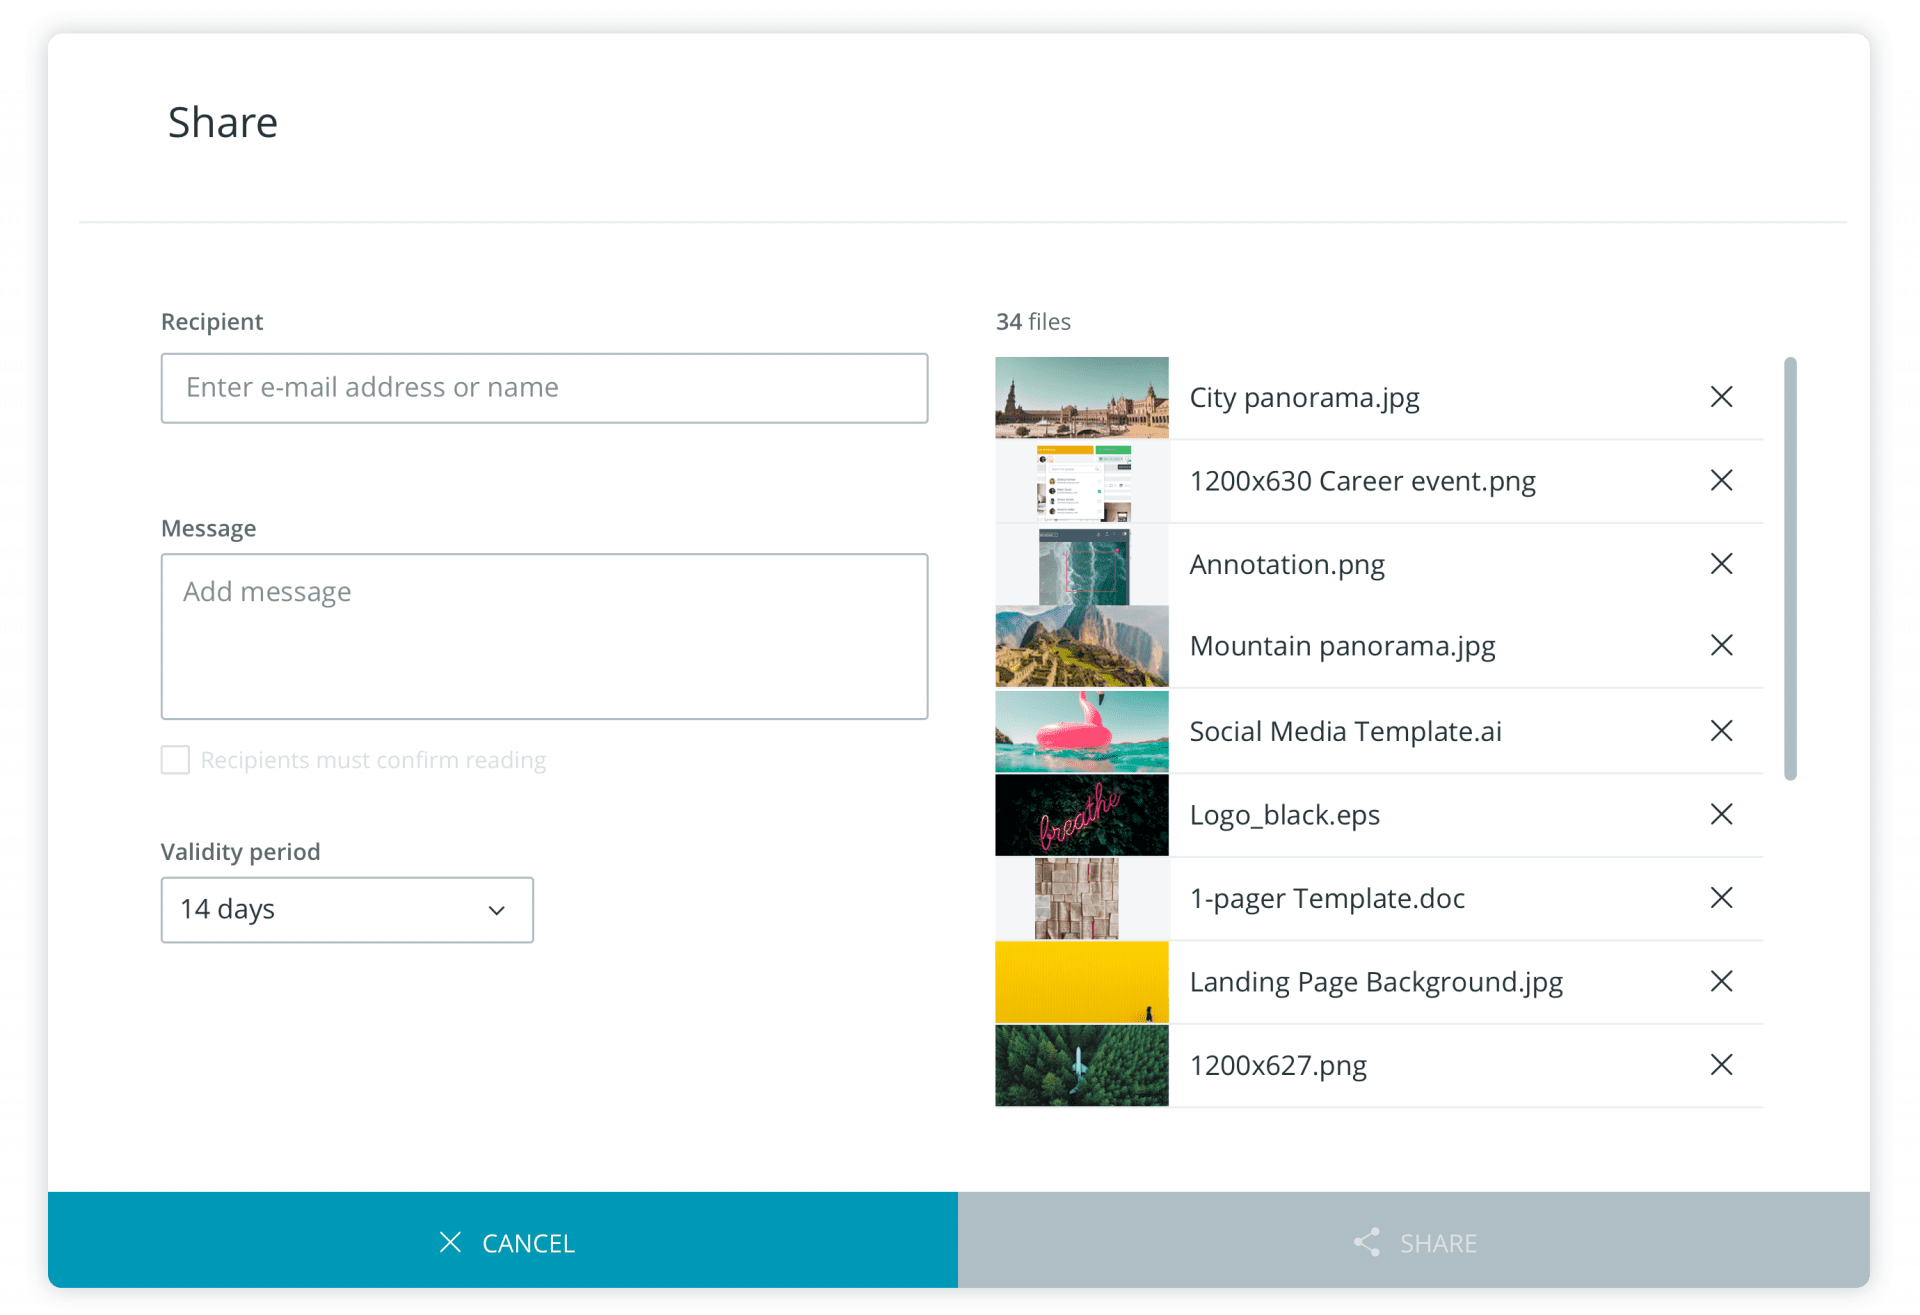This screenshot has height=1315, width=1920.
Task: Expand the validity period options chevron
Action: pos(497,910)
